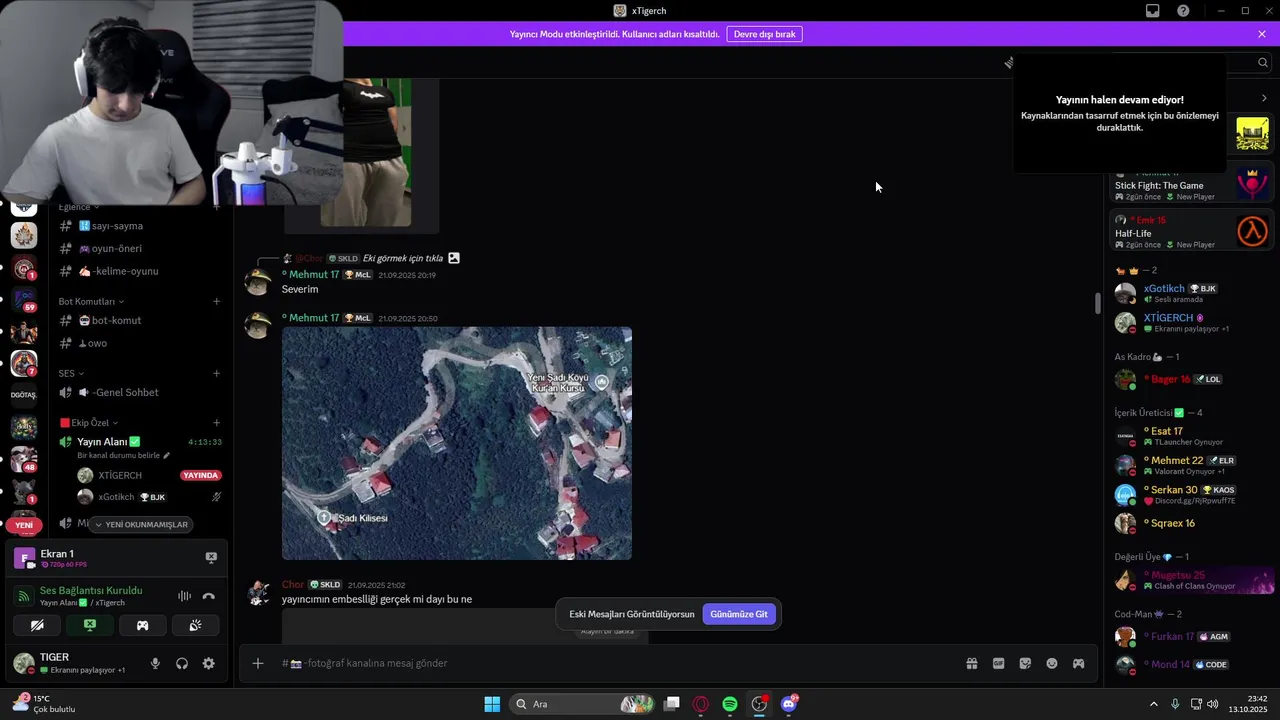Click the message attachment plus button
This screenshot has width=1280, height=720.
pos(258,663)
